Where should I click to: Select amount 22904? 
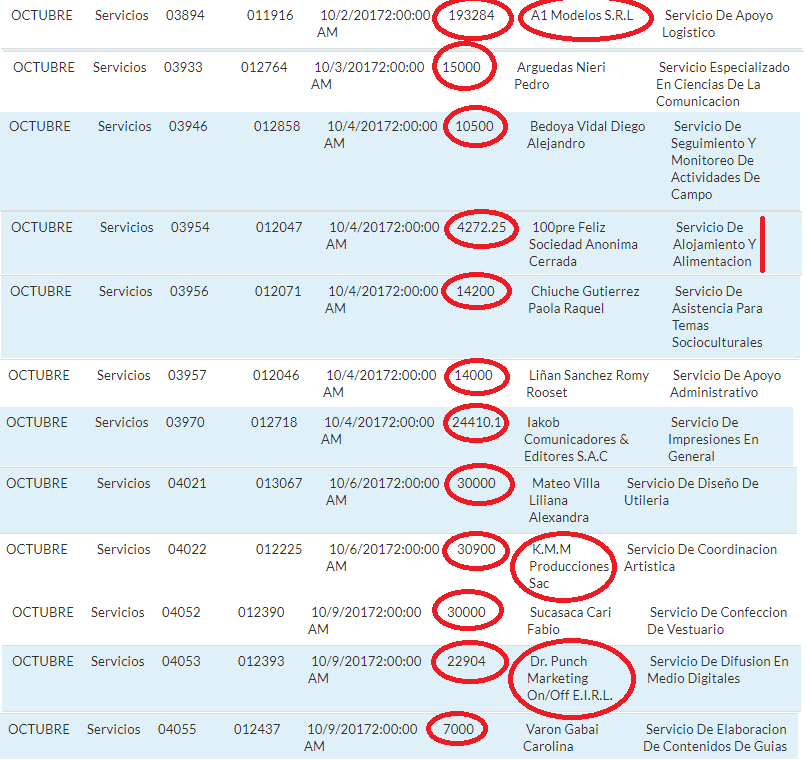[x=466, y=662]
